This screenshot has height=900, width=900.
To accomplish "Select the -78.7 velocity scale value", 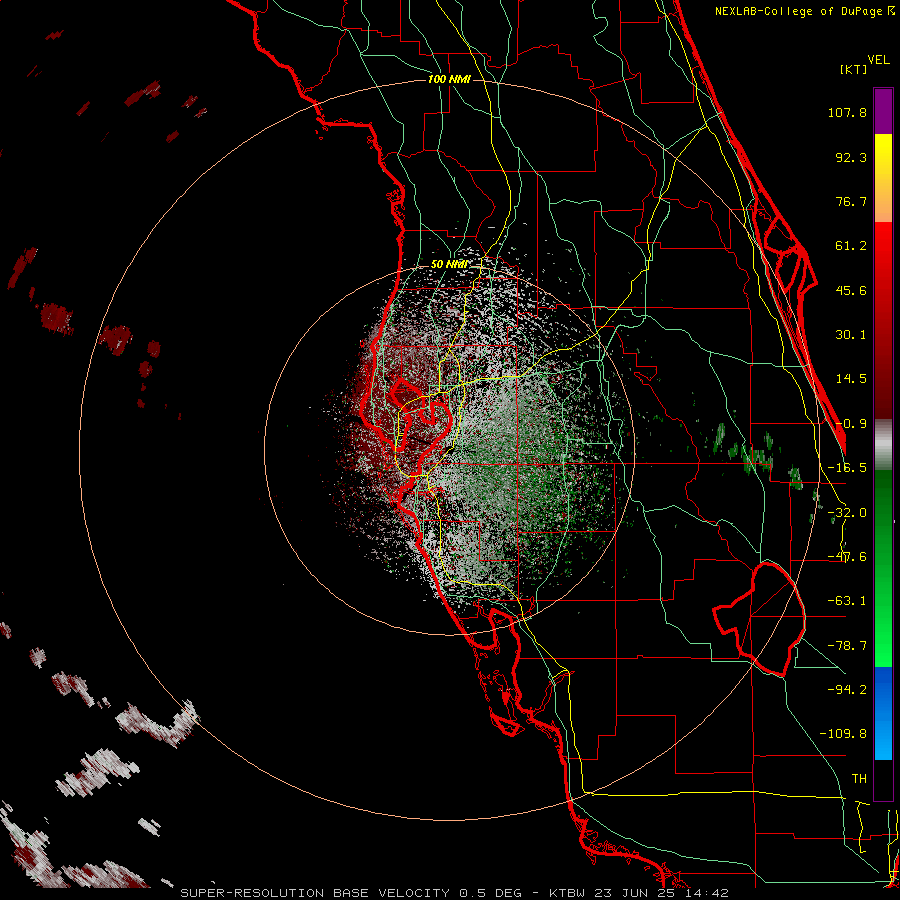I will [847, 646].
